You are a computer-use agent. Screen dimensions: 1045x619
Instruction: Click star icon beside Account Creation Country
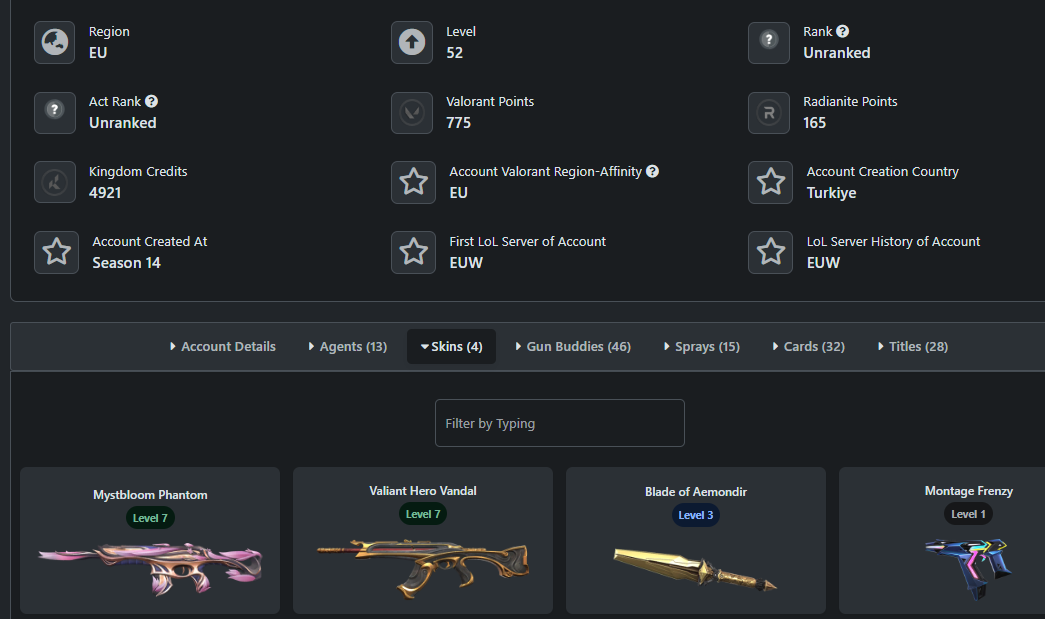[770, 182]
